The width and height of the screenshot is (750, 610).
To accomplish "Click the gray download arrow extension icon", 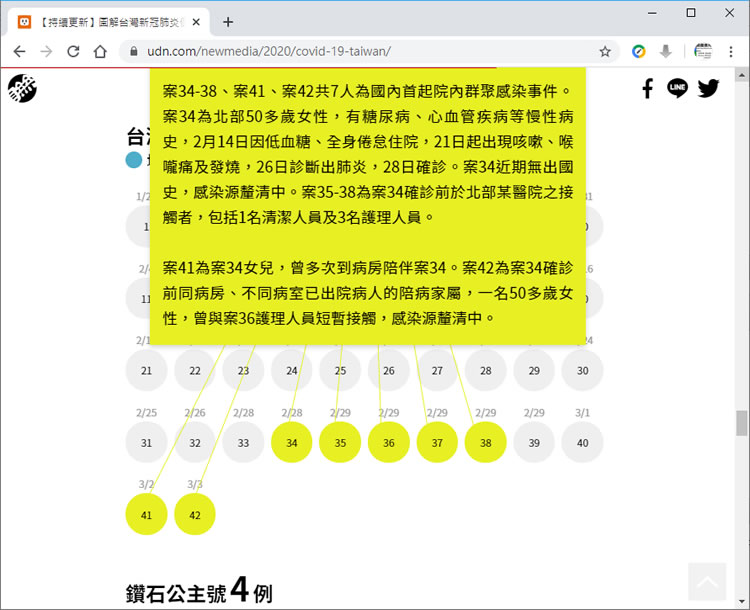I will [665, 51].
